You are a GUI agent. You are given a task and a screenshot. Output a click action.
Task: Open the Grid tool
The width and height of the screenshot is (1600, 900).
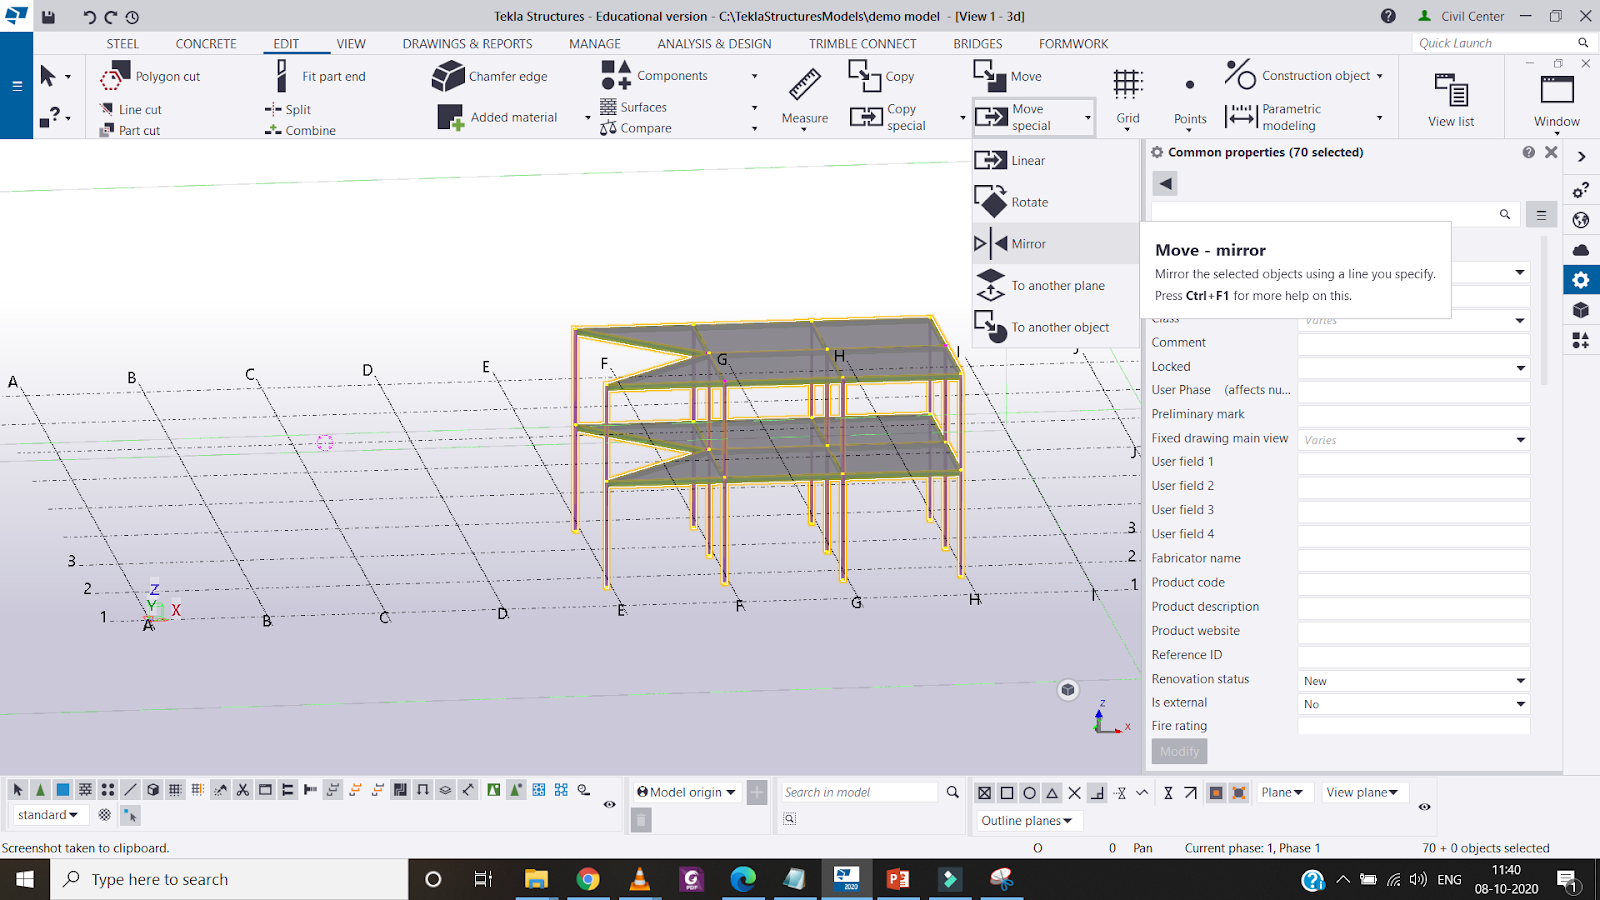click(1128, 97)
